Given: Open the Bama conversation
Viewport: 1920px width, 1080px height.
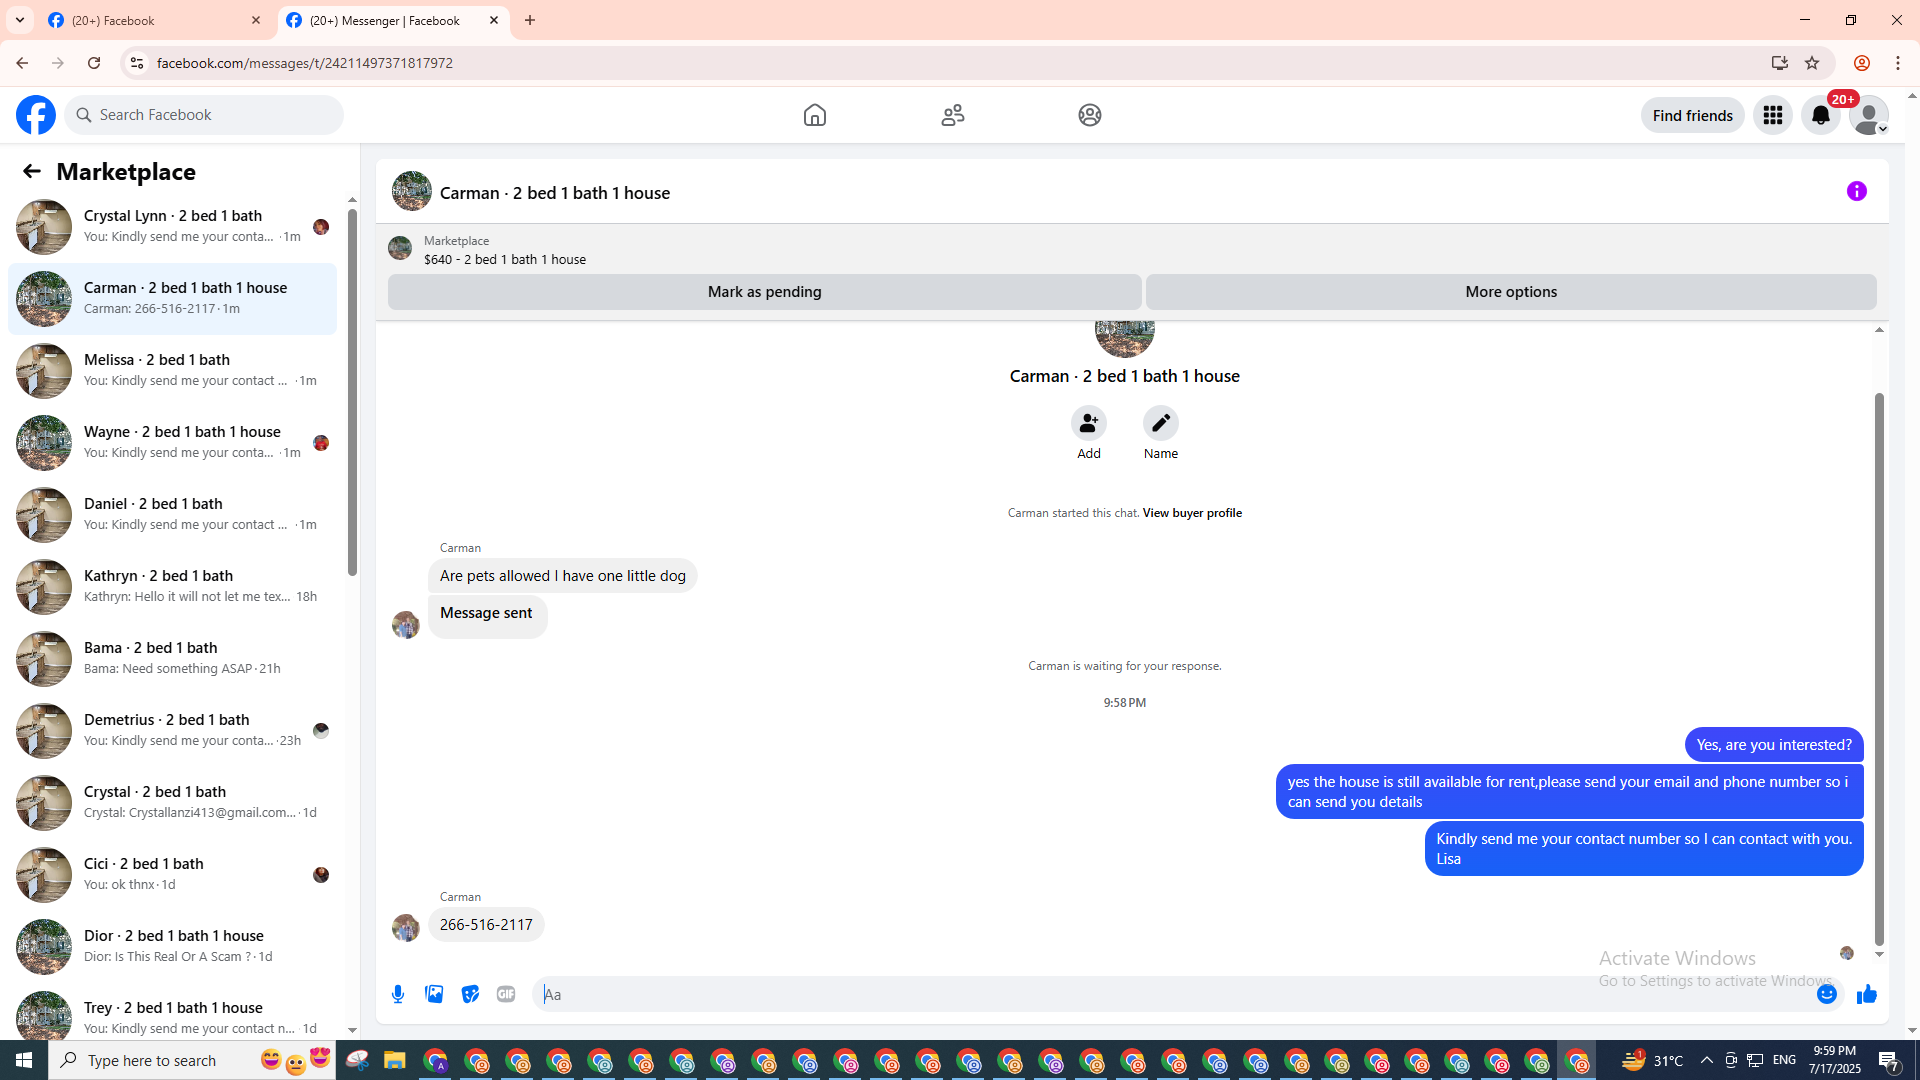Looking at the screenshot, I should (x=173, y=659).
